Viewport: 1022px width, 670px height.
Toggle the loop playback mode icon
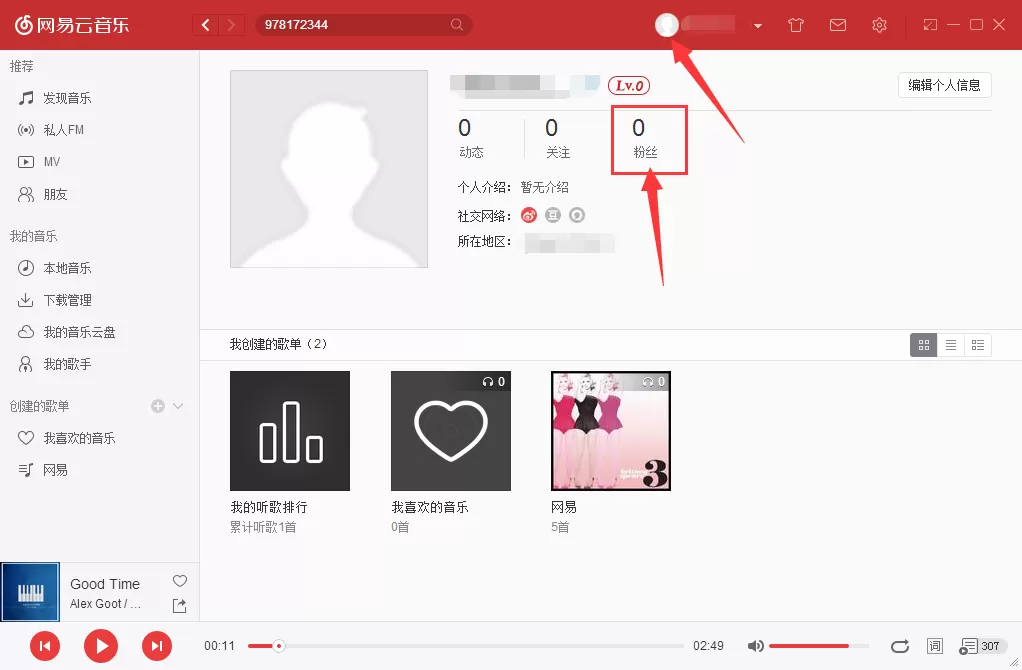coord(900,646)
